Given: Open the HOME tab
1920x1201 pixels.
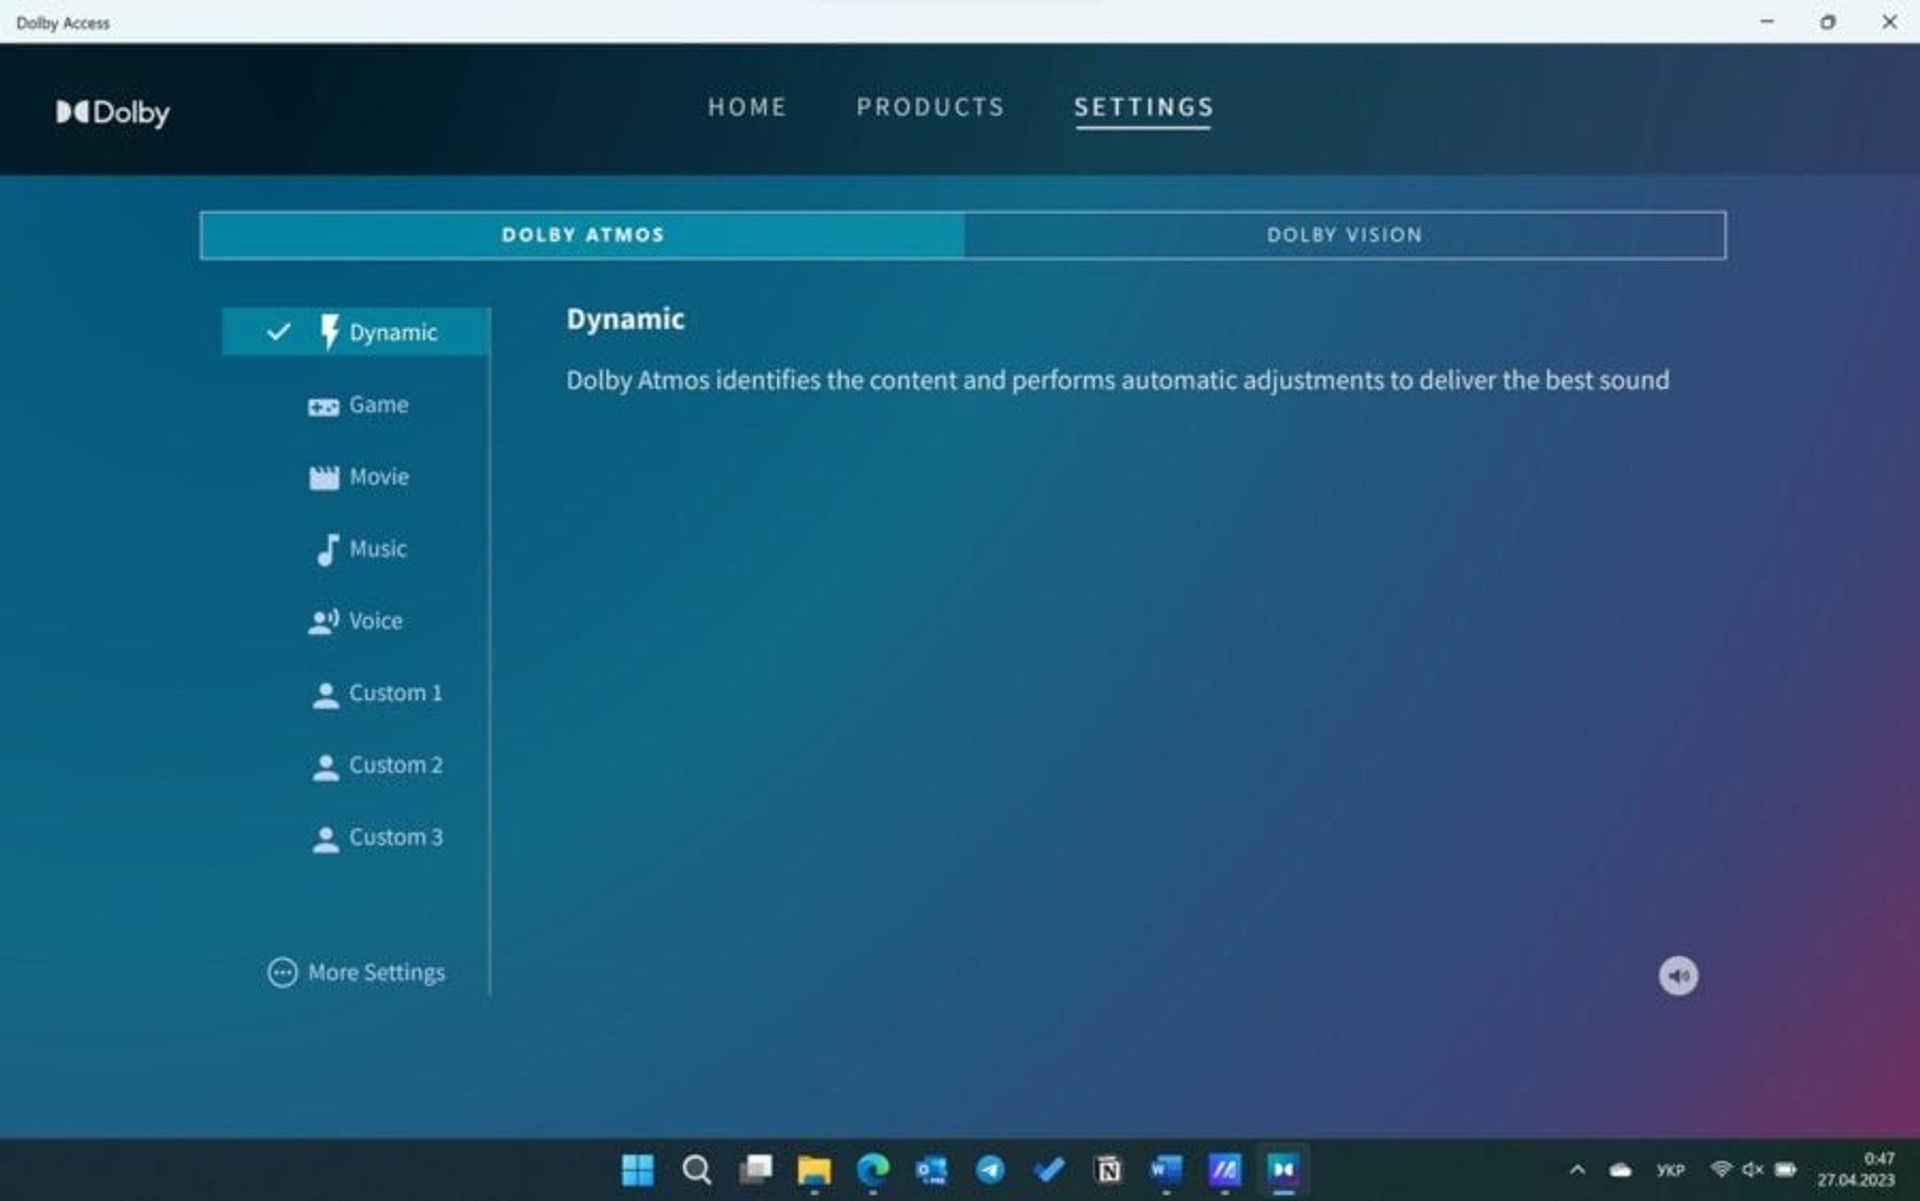Looking at the screenshot, I should click(747, 107).
